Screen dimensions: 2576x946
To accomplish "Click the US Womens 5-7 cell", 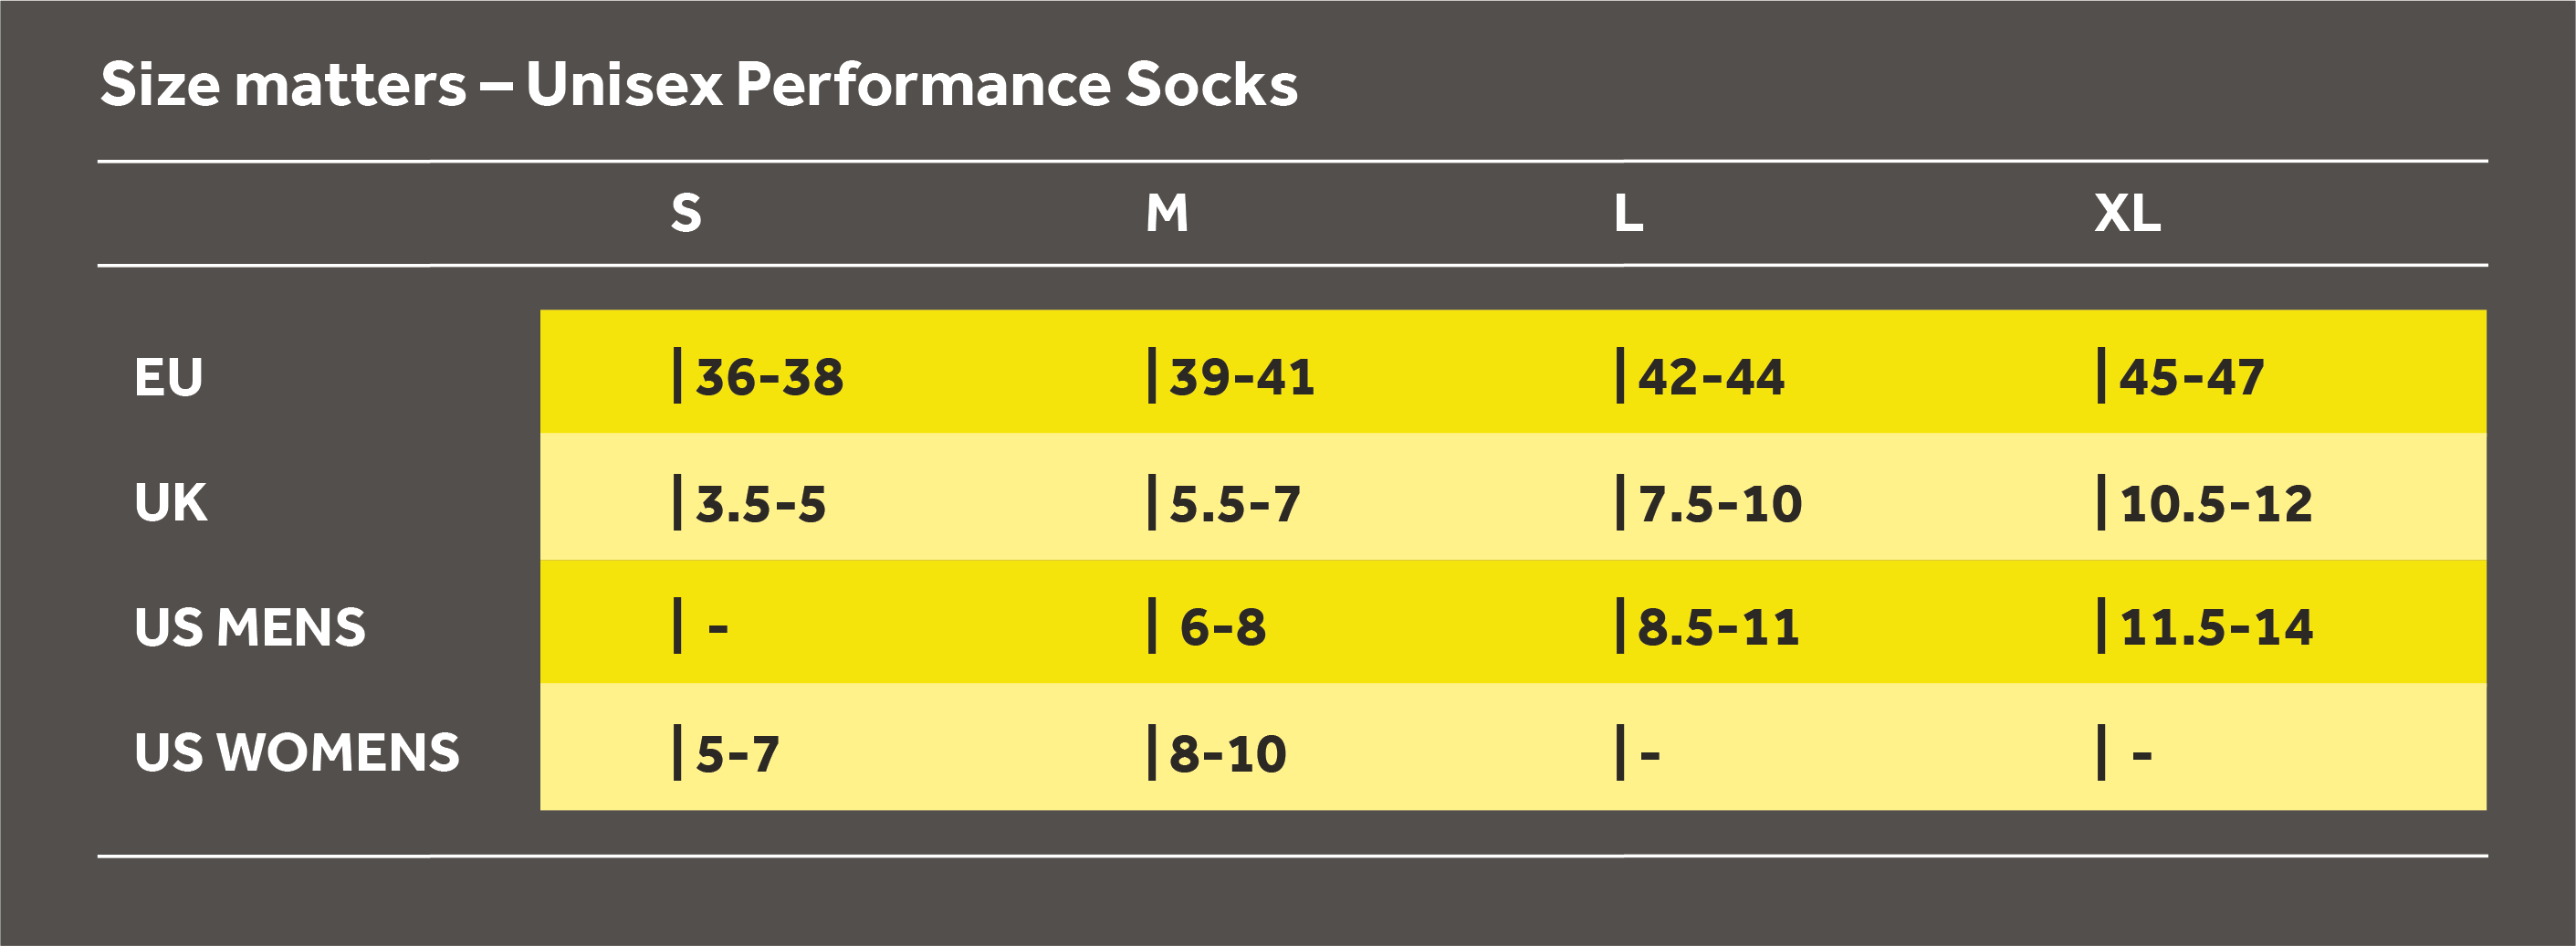I will pos(737,753).
